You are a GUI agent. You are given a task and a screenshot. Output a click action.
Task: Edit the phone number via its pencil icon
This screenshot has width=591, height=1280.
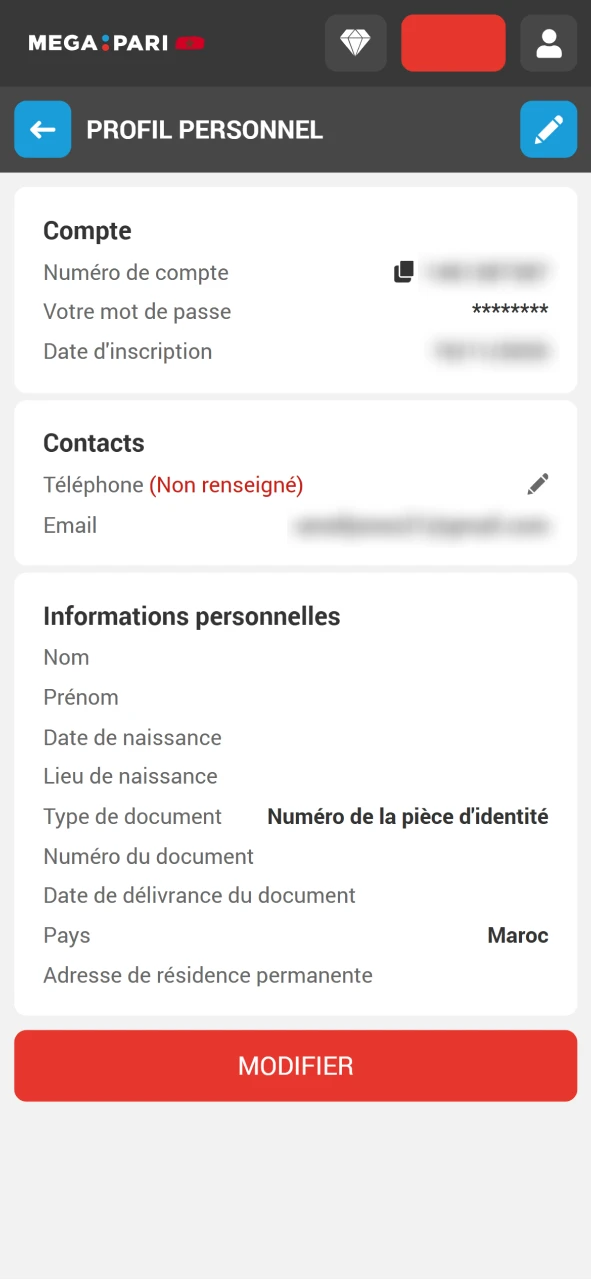[537, 483]
